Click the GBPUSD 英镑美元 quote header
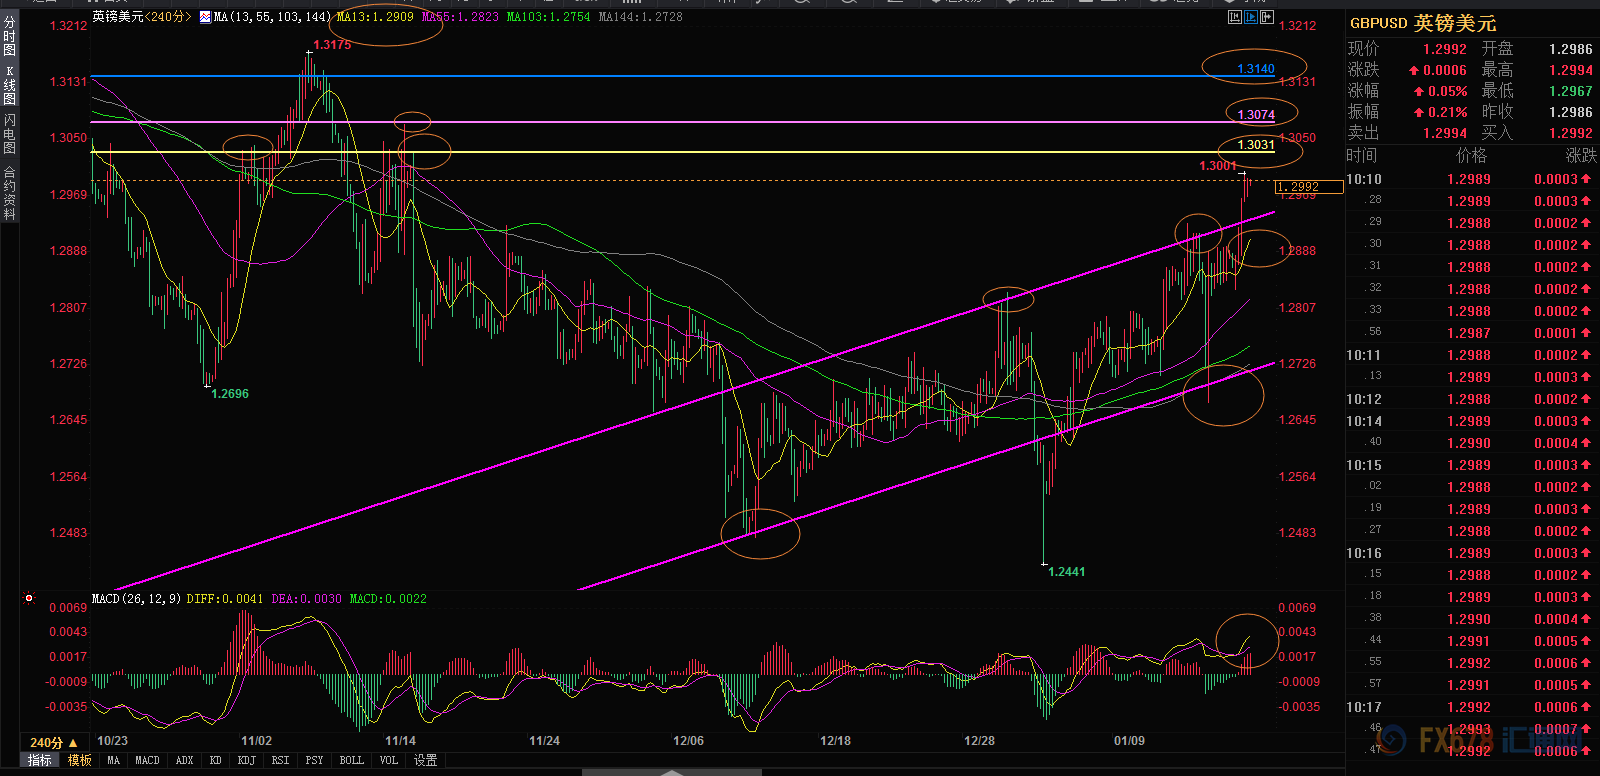 pyautogui.click(x=1423, y=23)
